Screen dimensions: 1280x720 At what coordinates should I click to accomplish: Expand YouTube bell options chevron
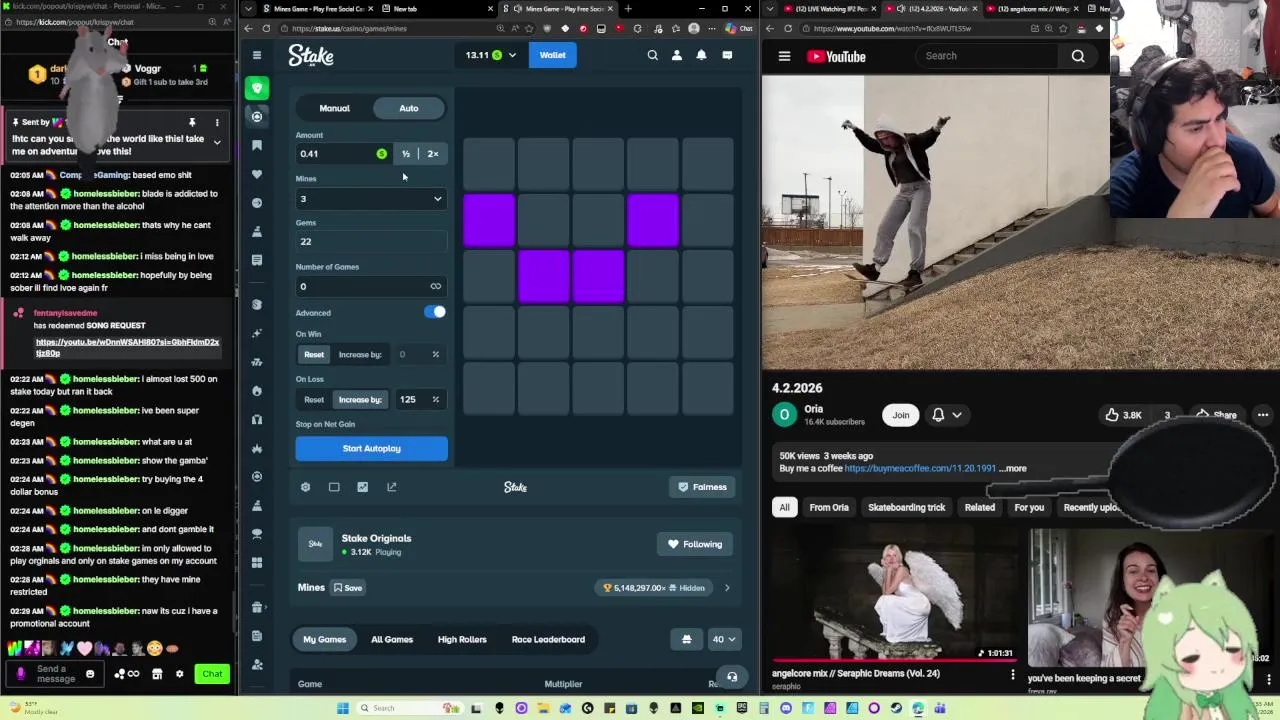pos(957,415)
